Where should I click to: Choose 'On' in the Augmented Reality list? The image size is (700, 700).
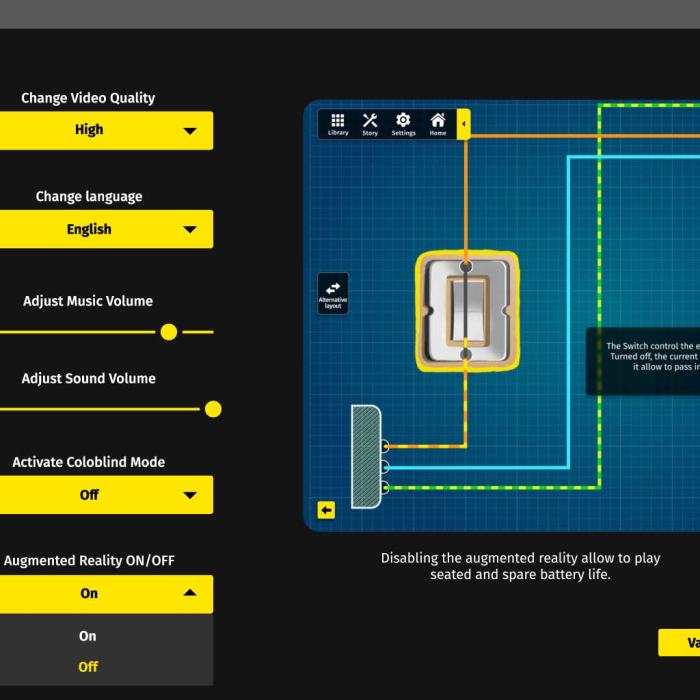[89, 636]
